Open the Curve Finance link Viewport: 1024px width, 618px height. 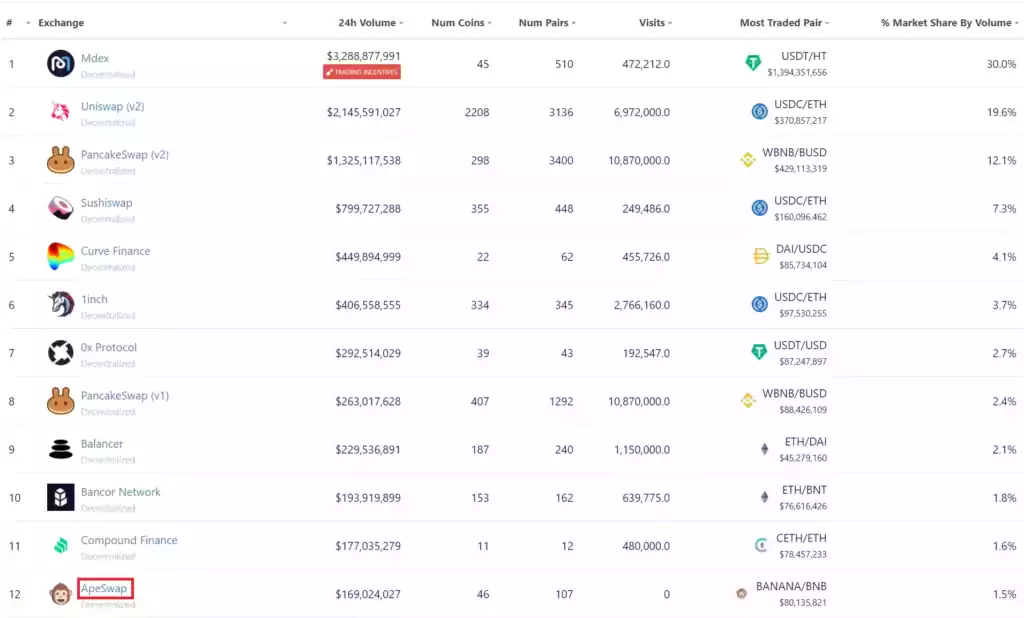(115, 251)
